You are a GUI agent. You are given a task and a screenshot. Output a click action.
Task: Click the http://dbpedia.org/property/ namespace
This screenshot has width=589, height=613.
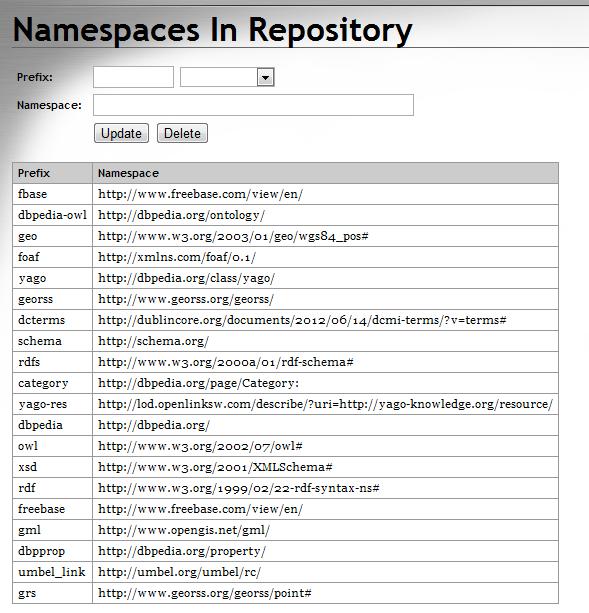coord(182,551)
